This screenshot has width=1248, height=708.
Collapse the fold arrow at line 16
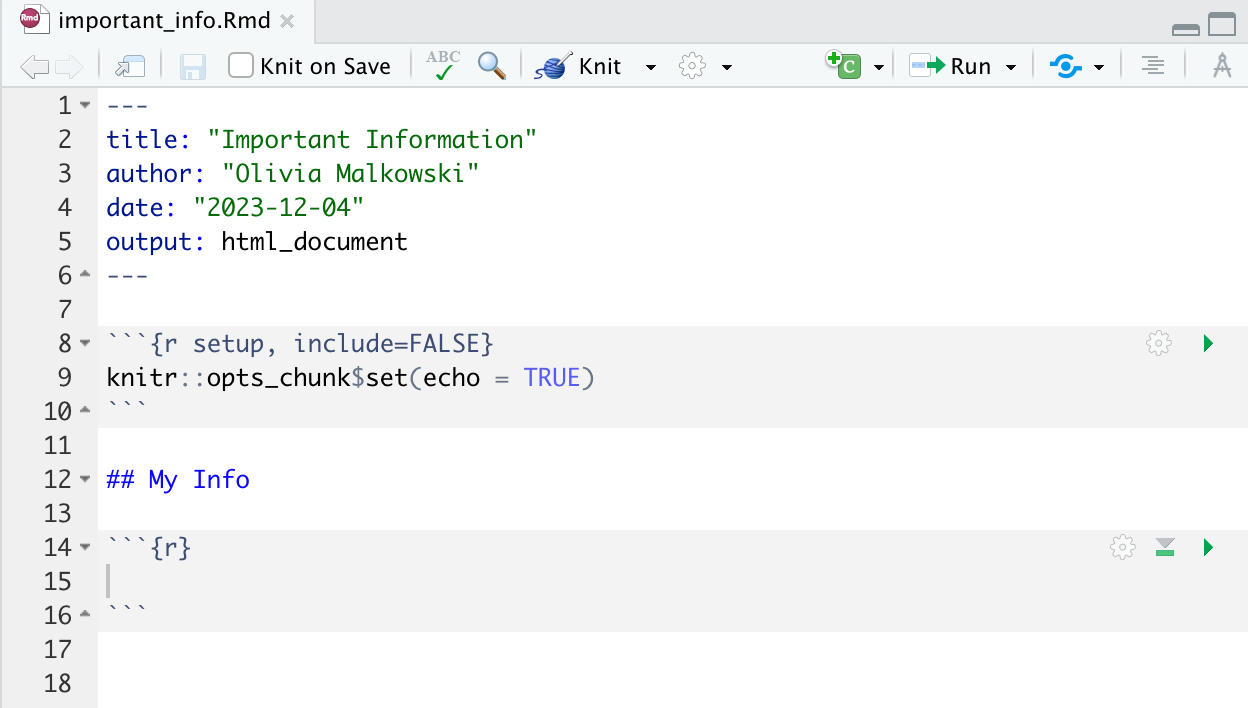click(84, 615)
